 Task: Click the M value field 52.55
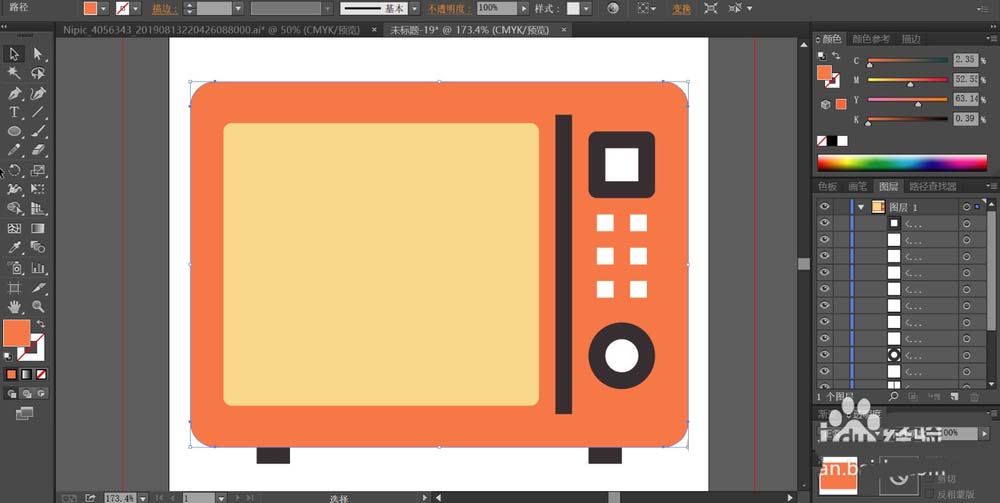pos(966,80)
